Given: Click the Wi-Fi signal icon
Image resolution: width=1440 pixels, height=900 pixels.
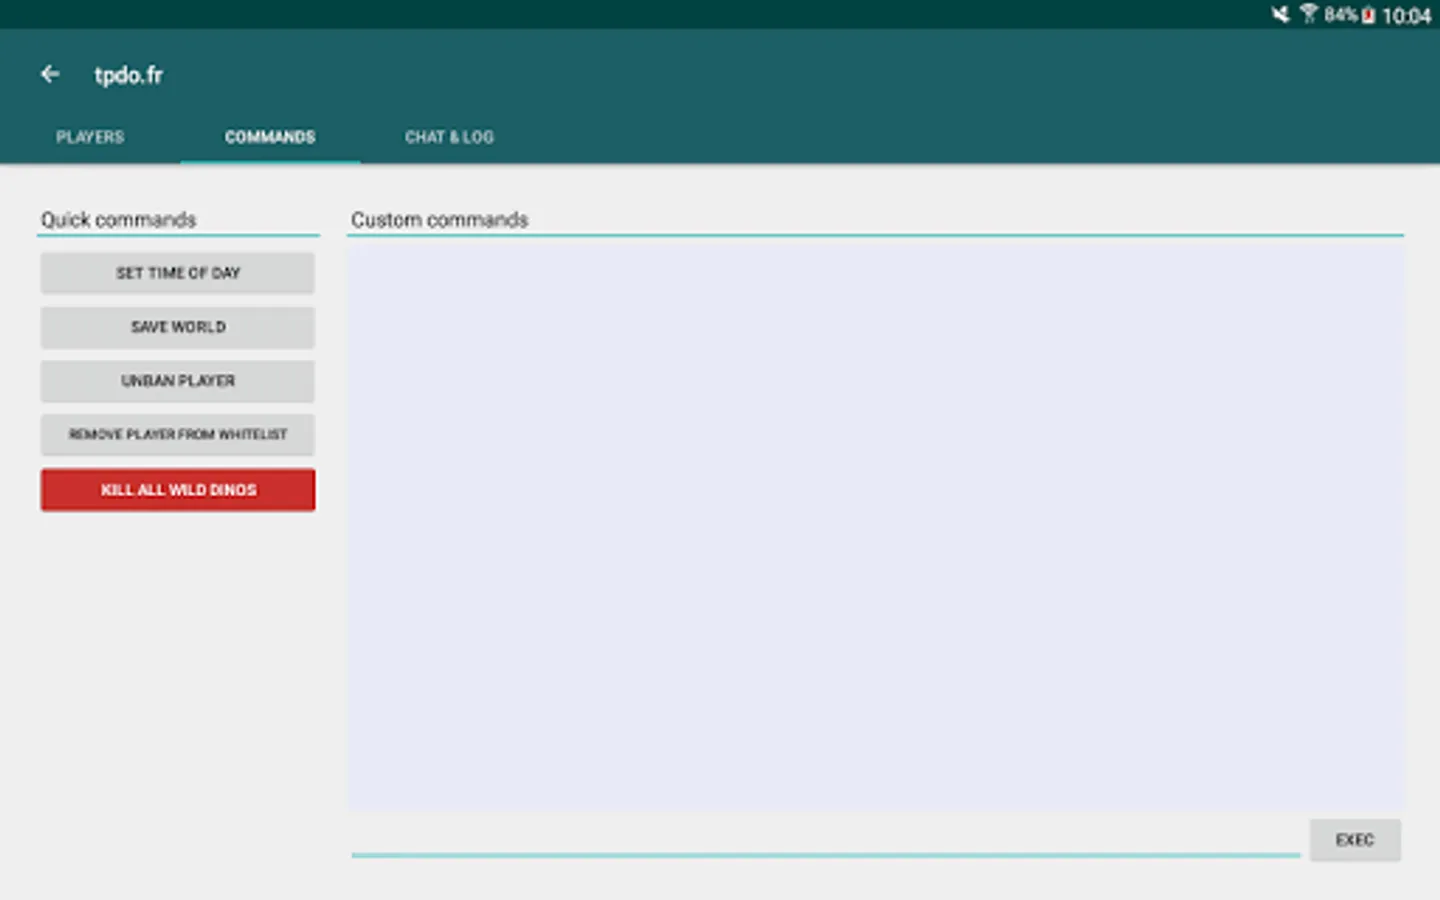Looking at the screenshot, I should (1310, 14).
